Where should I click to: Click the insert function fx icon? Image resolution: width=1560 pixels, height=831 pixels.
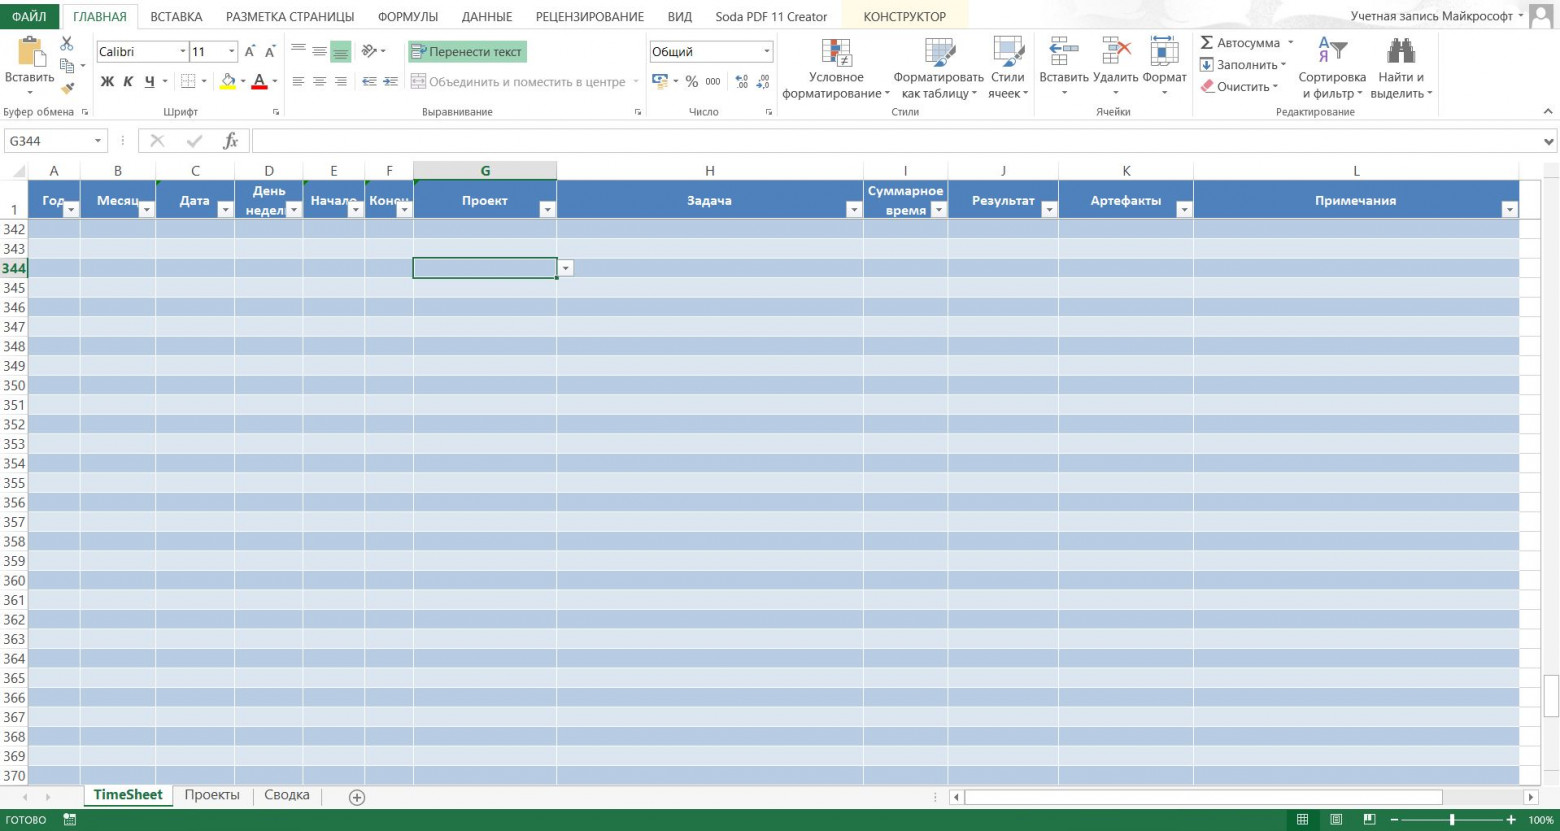pyautogui.click(x=230, y=141)
